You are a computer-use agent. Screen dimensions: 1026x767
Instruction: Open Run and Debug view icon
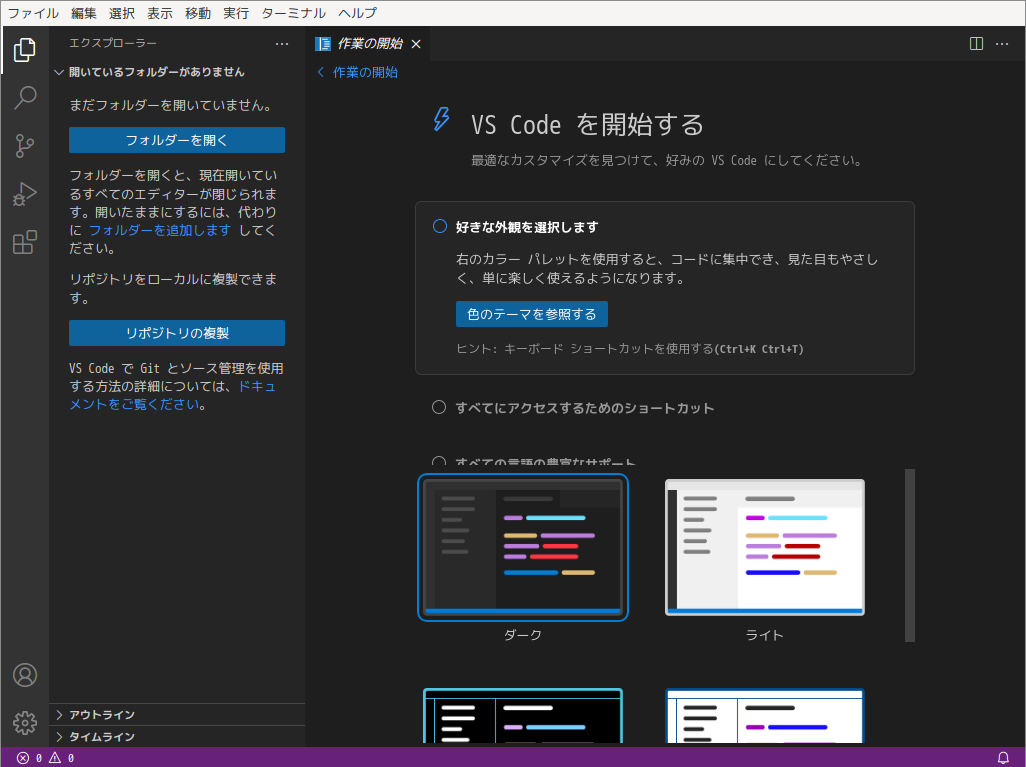coord(25,194)
